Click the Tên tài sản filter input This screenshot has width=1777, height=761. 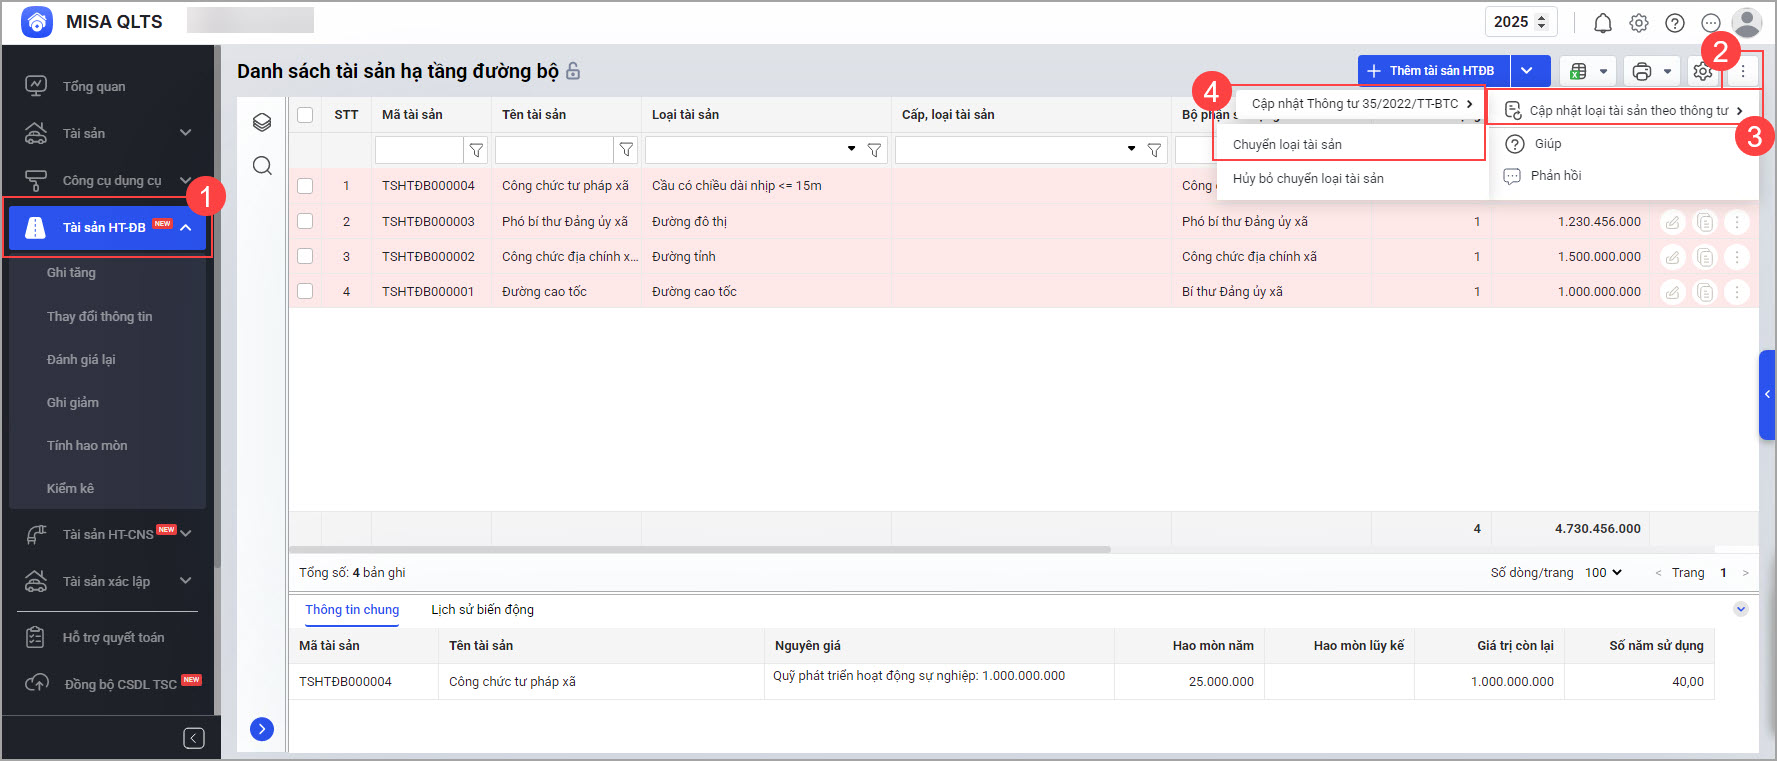pyautogui.click(x=553, y=150)
